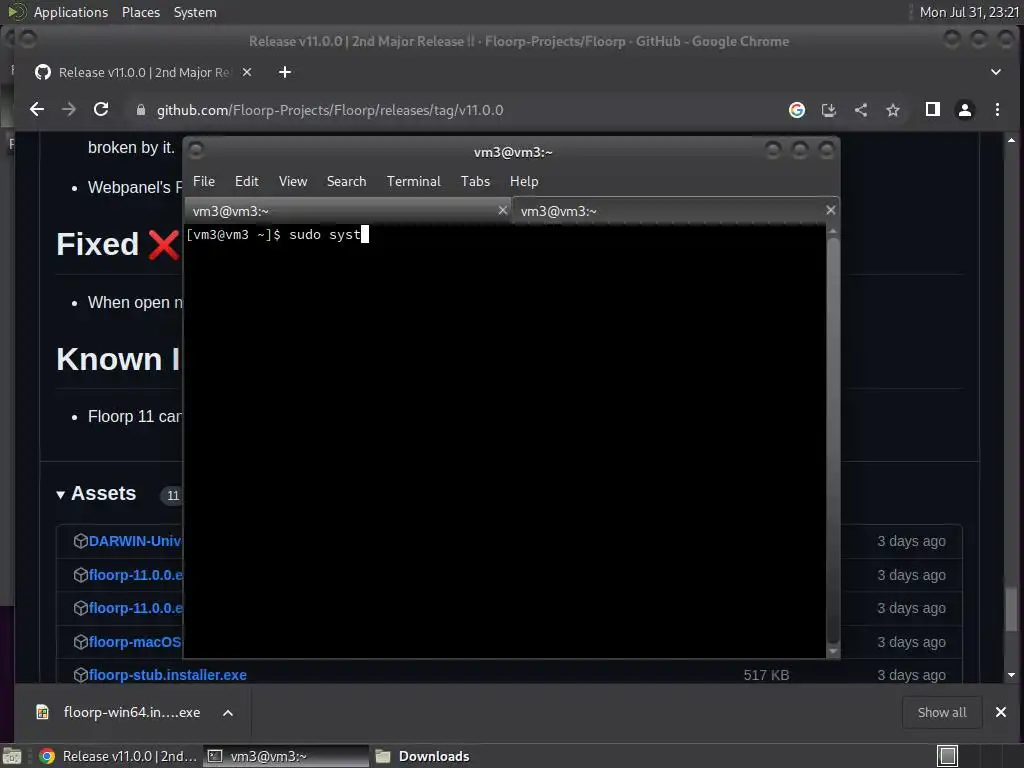The width and height of the screenshot is (1024, 768).
Task: Click the terminal's vertical scrollbar
Action: (833, 439)
